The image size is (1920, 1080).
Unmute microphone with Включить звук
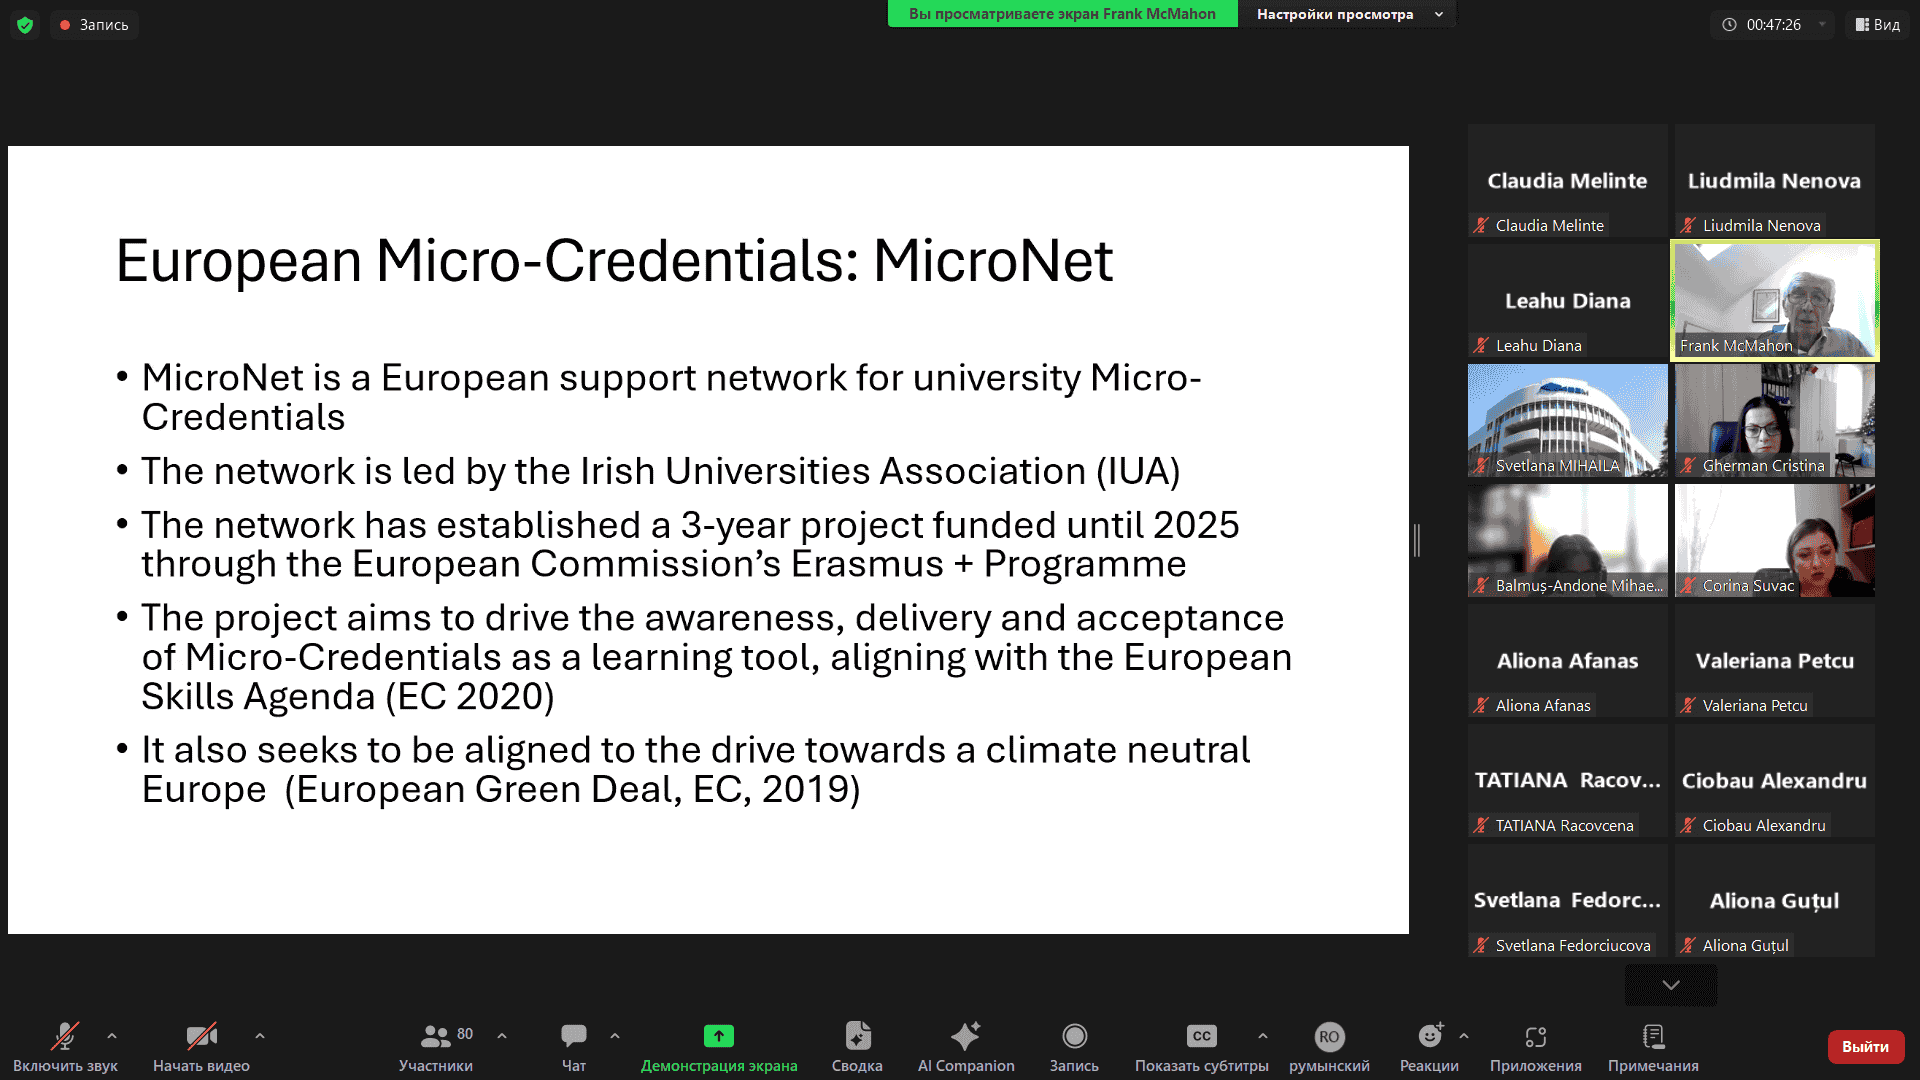click(x=65, y=1036)
